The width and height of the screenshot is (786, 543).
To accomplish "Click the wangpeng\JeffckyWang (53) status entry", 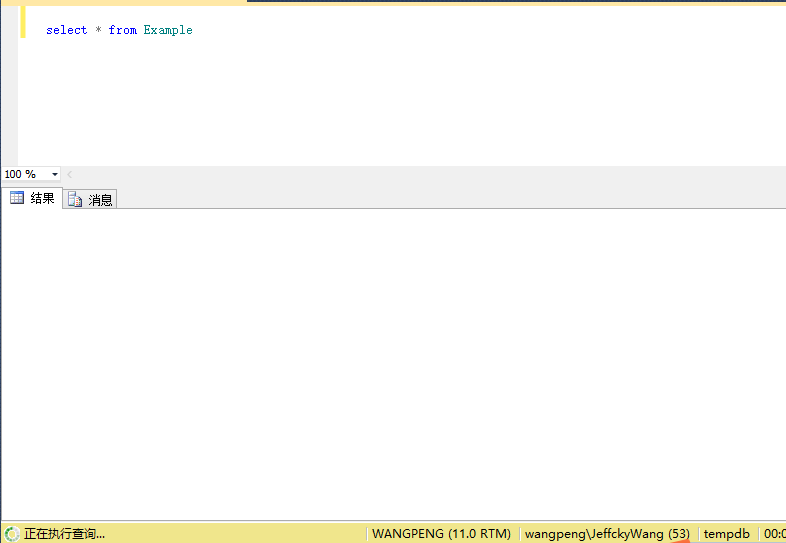I will [607, 534].
